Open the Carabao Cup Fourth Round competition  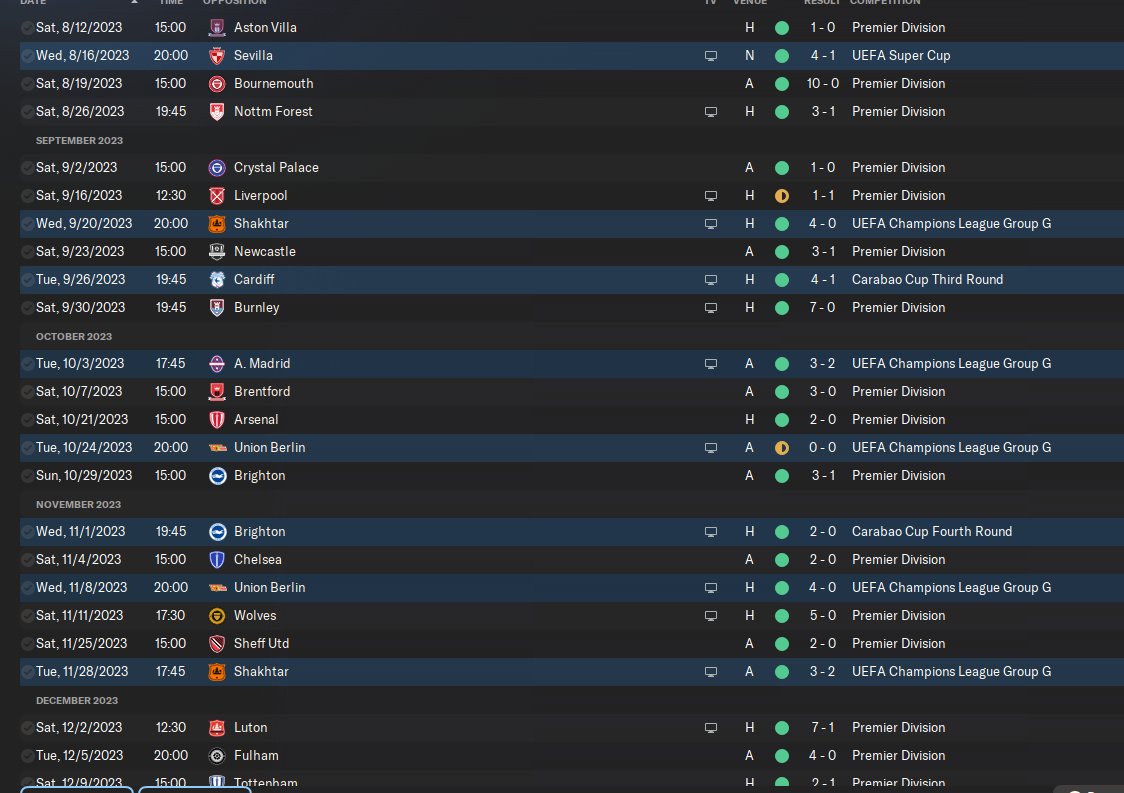[x=932, y=532]
